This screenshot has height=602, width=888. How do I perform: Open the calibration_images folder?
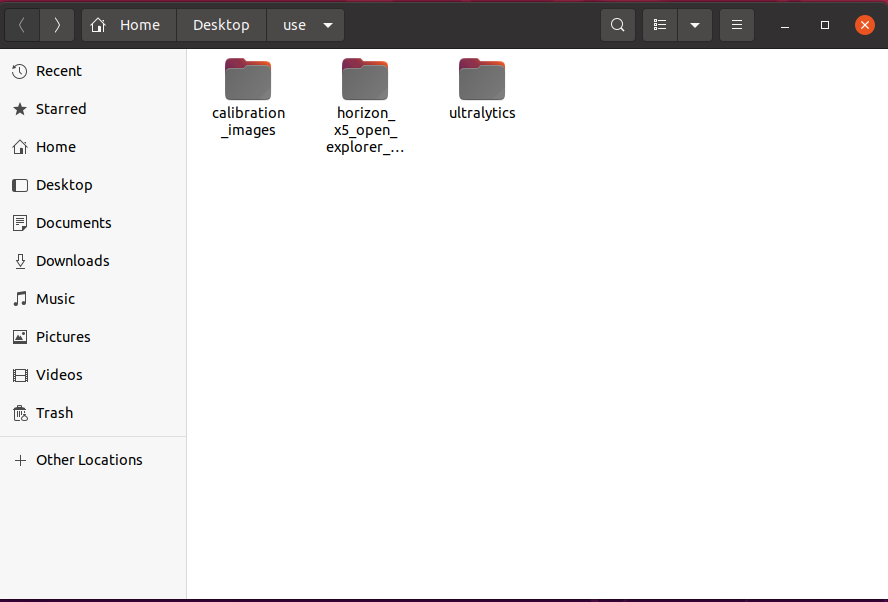[248, 80]
